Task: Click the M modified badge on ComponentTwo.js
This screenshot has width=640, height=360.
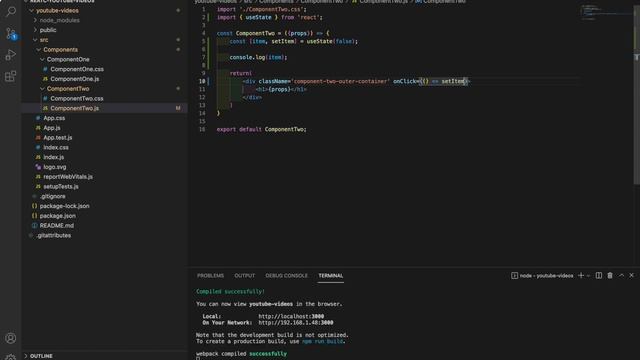Action: pyautogui.click(x=178, y=108)
